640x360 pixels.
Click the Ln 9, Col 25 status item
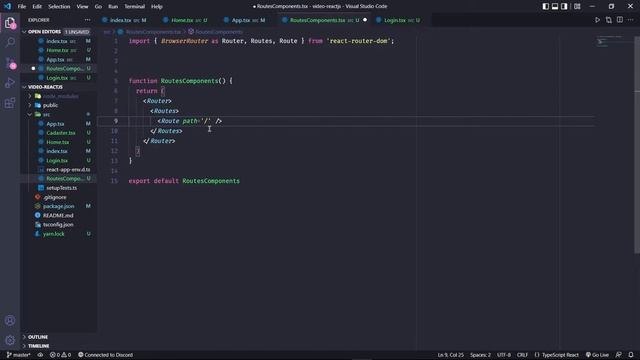451,355
